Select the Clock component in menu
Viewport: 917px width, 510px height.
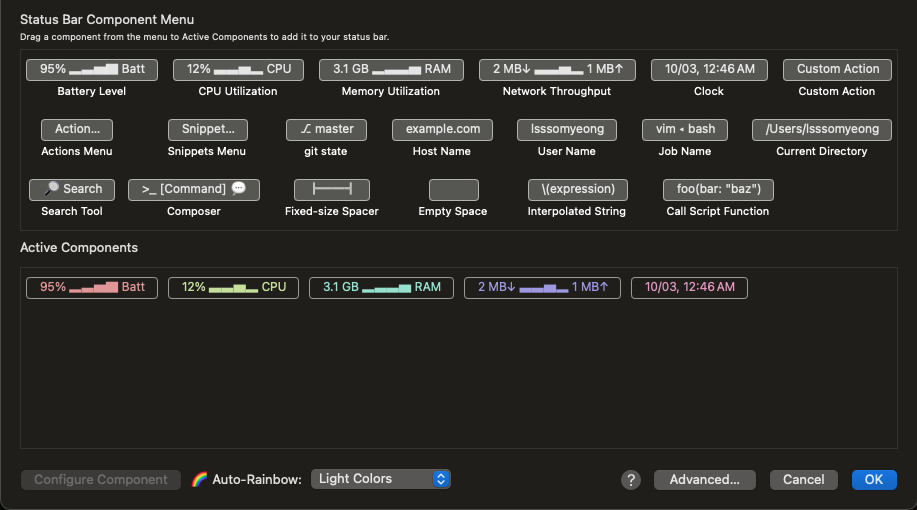point(709,70)
